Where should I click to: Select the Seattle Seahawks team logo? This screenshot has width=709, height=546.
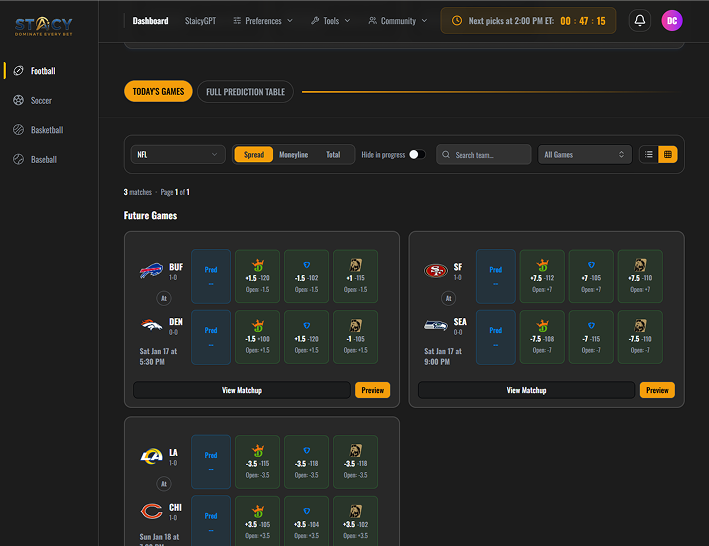(x=436, y=328)
